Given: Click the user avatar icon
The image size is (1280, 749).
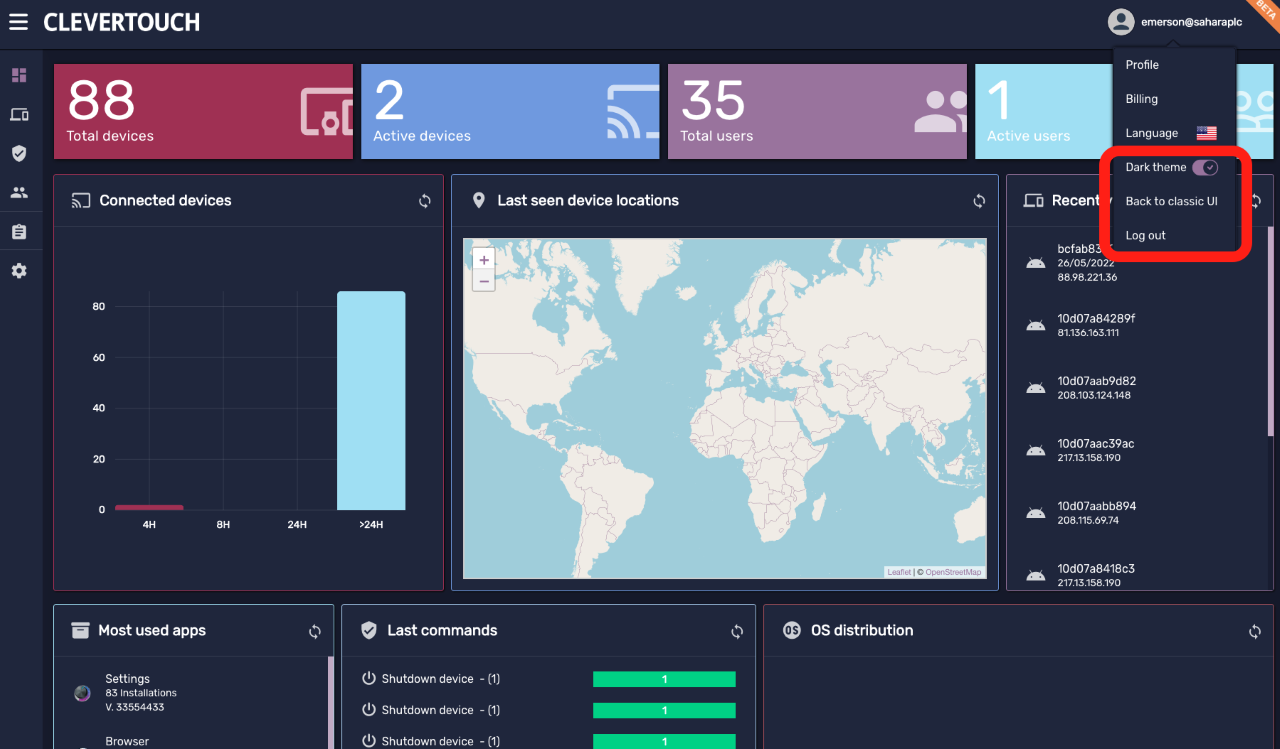Looking at the screenshot, I should (x=1121, y=21).
